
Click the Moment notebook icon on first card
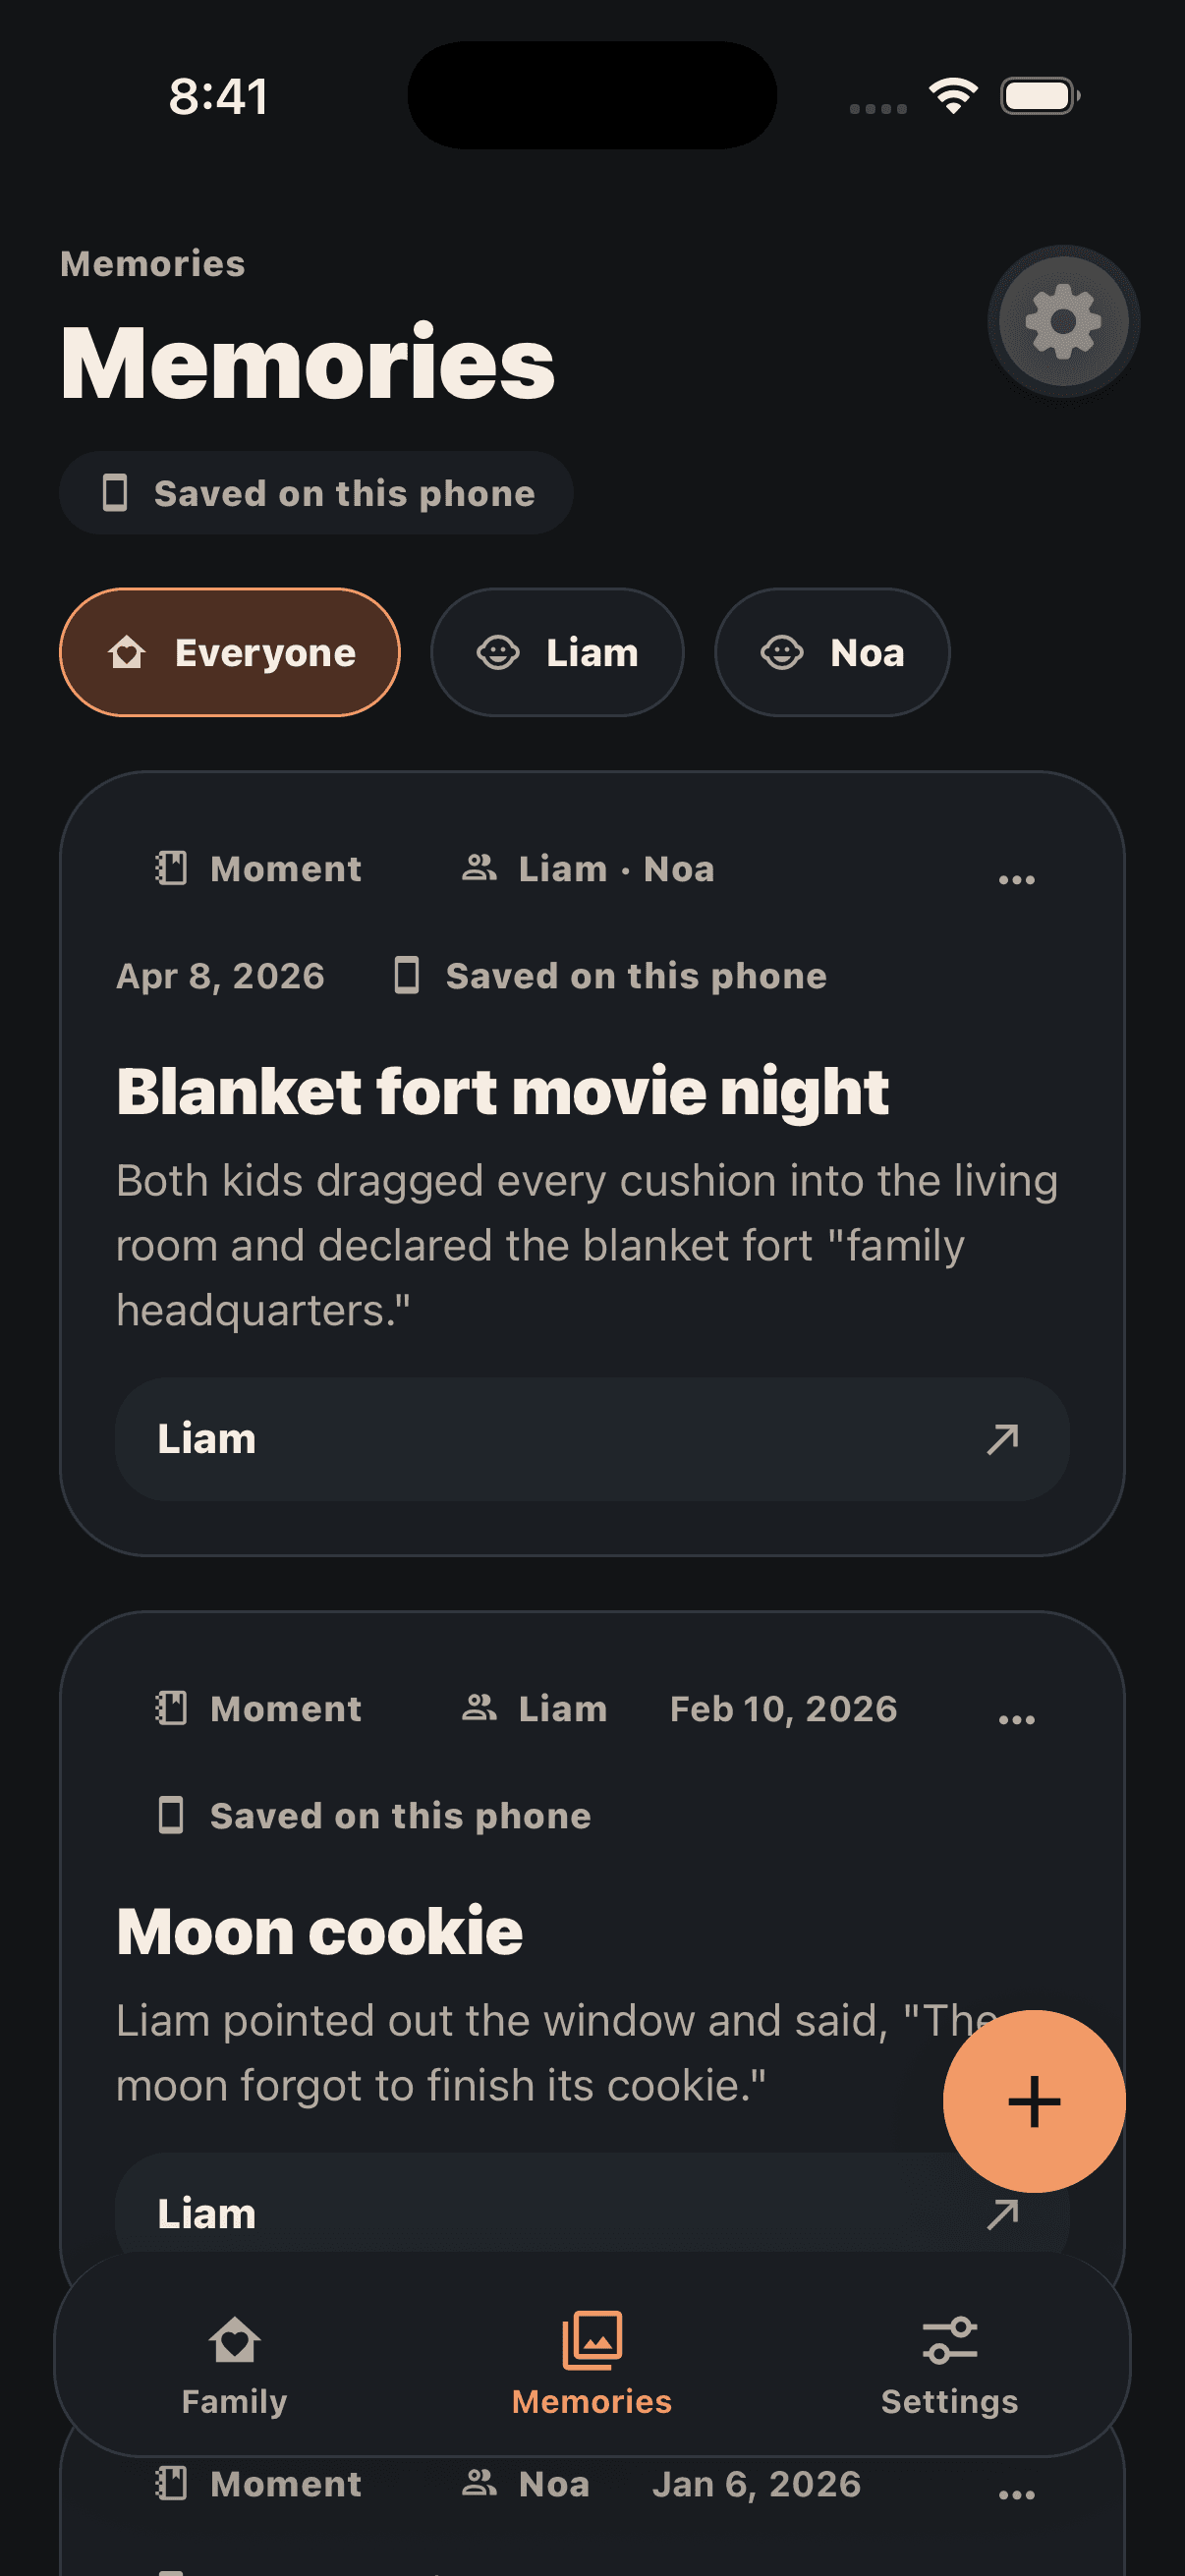pos(172,868)
